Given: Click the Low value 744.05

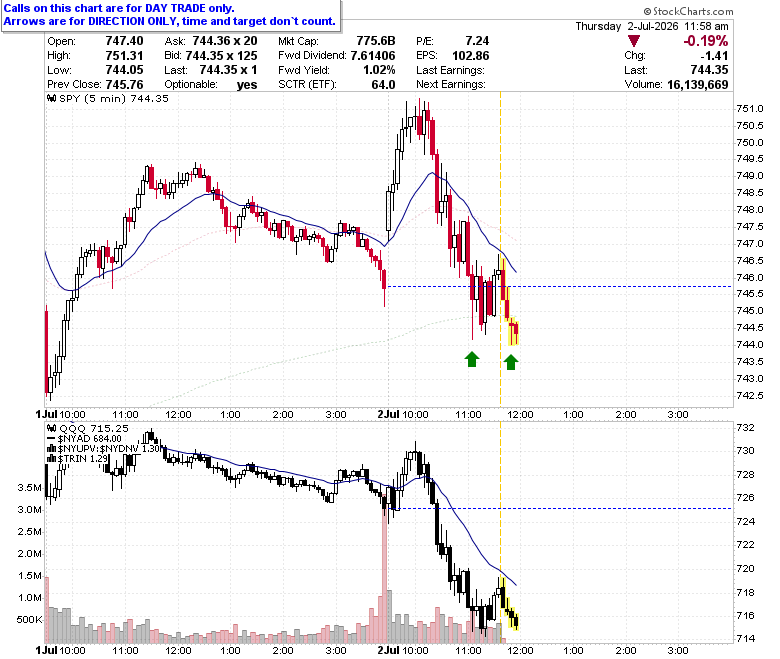Looking at the screenshot, I should click(124, 70).
